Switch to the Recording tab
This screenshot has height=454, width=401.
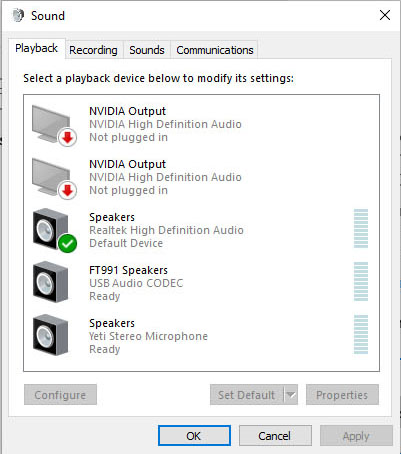(x=93, y=50)
